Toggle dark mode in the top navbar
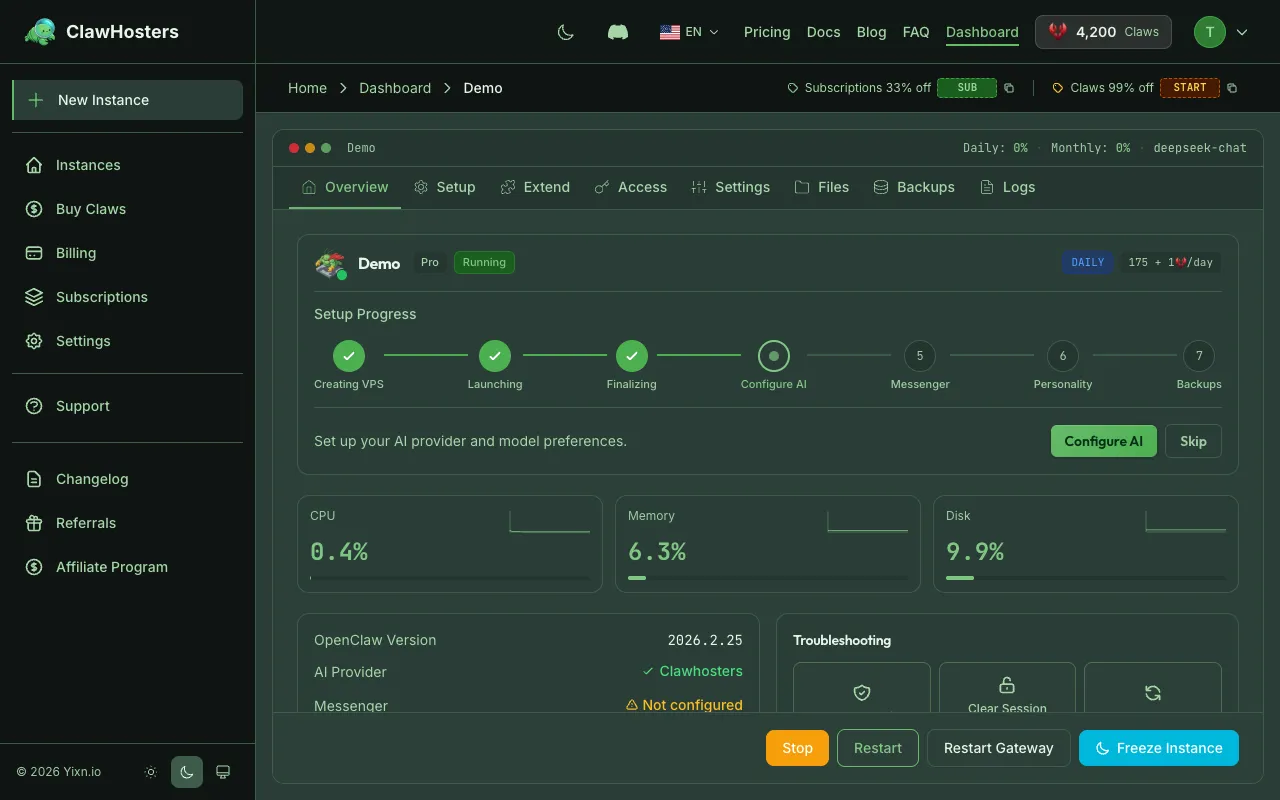This screenshot has width=1280, height=800. pos(565,31)
